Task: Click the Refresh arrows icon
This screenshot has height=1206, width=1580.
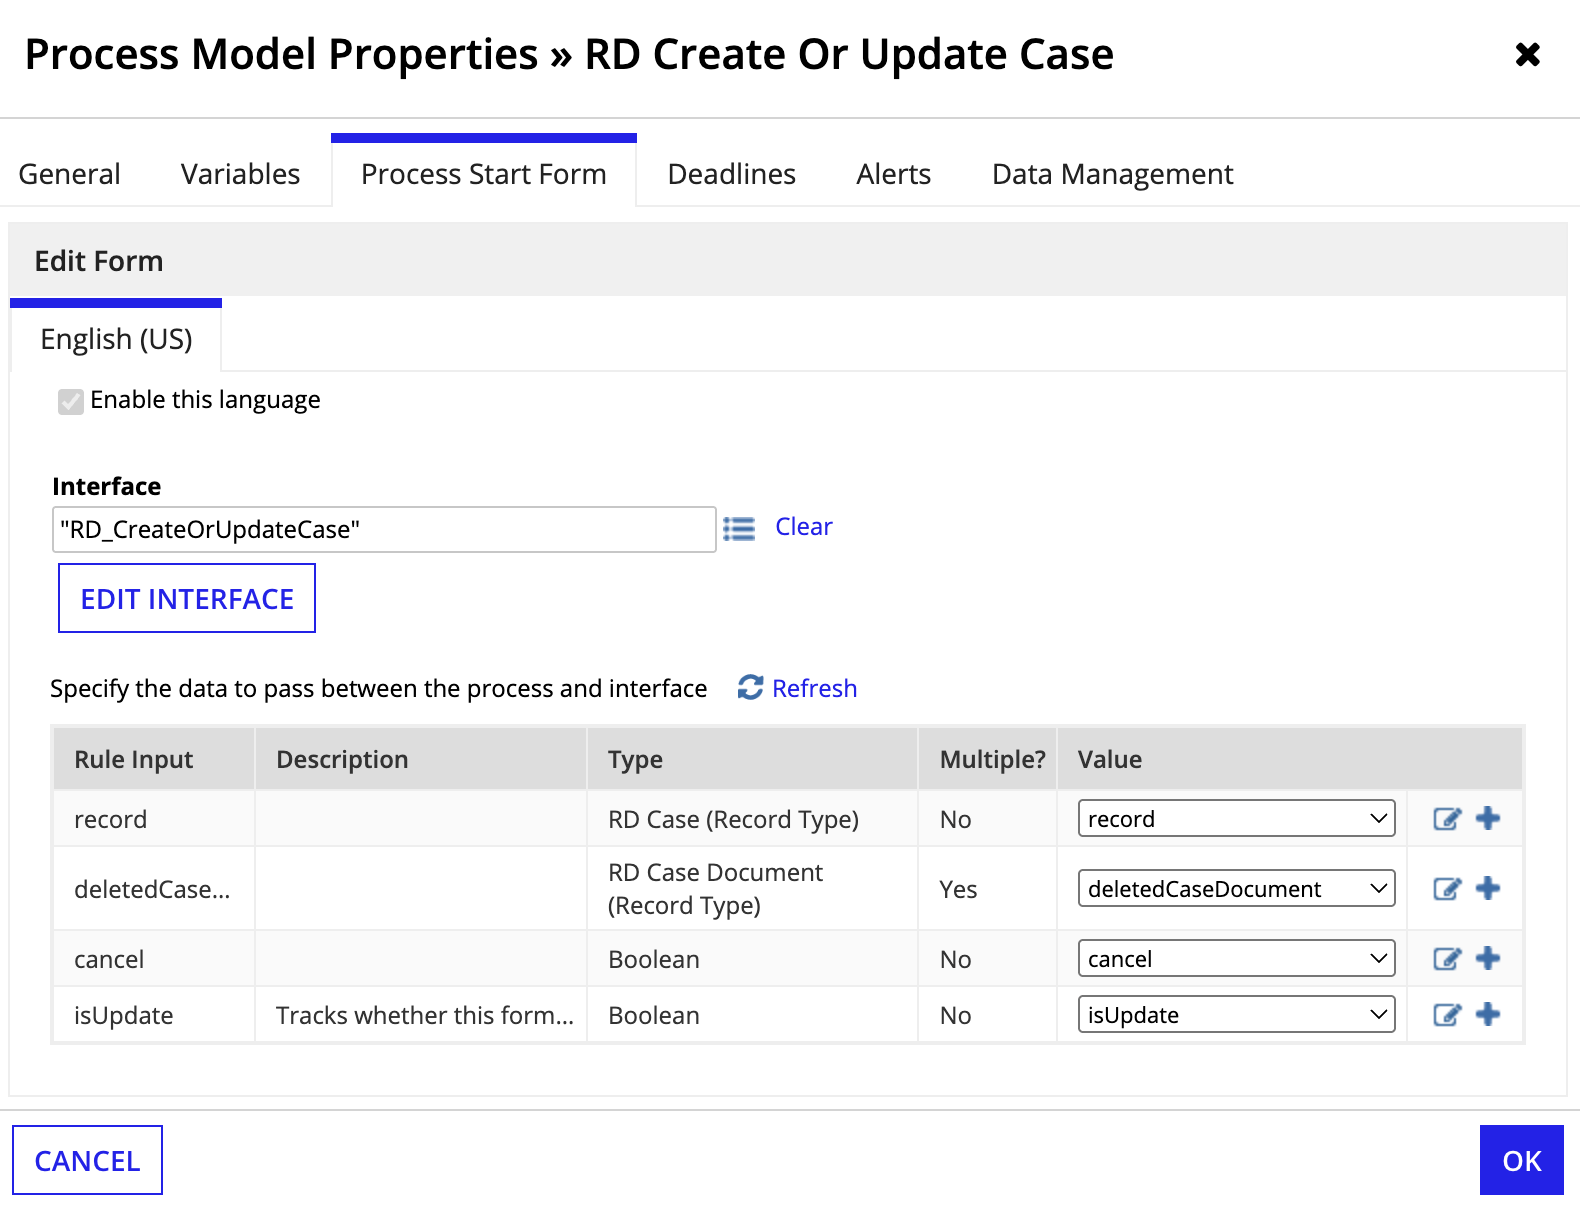Action: [750, 688]
